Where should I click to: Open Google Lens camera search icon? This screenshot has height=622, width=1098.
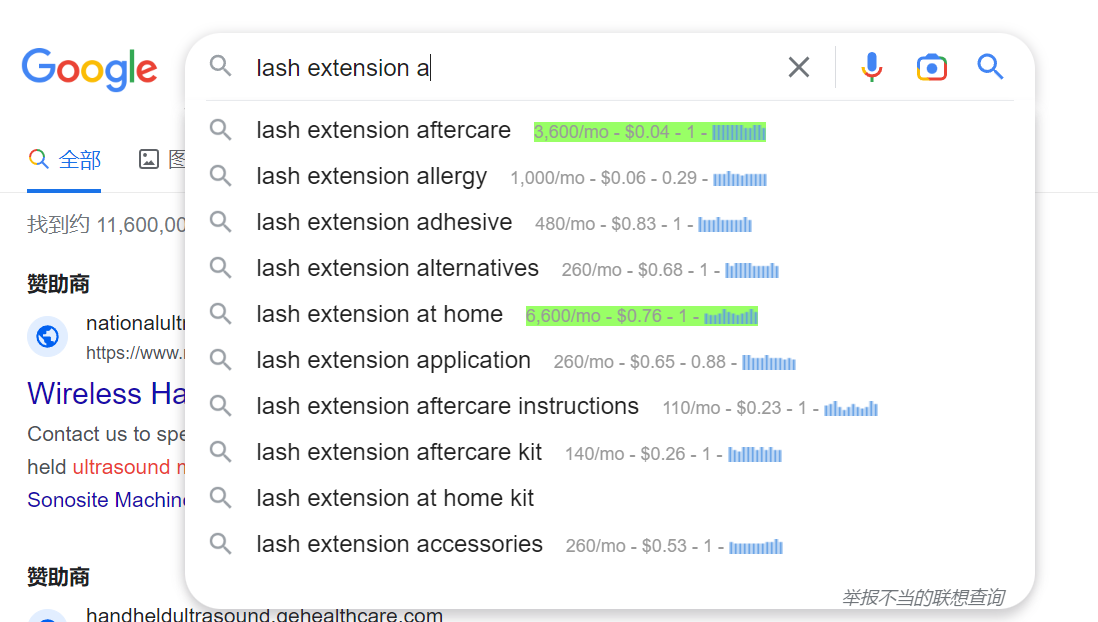tap(931, 67)
